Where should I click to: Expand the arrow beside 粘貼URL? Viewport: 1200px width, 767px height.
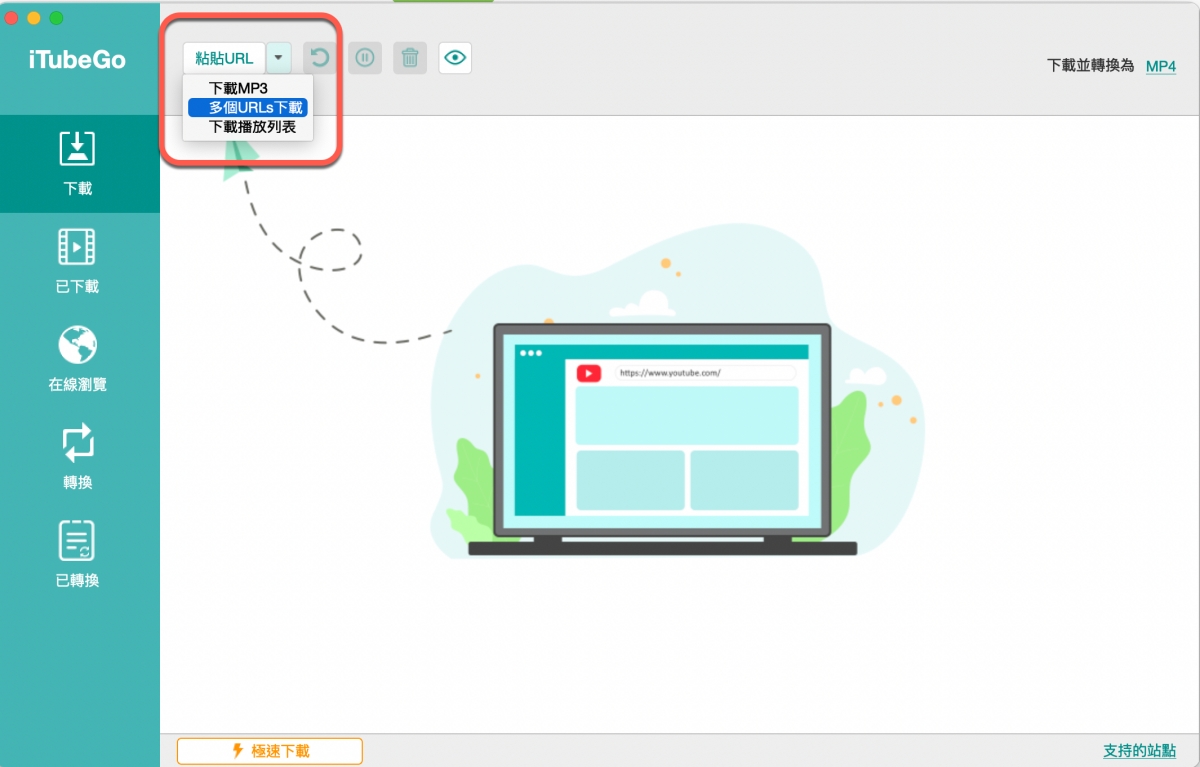[x=279, y=58]
